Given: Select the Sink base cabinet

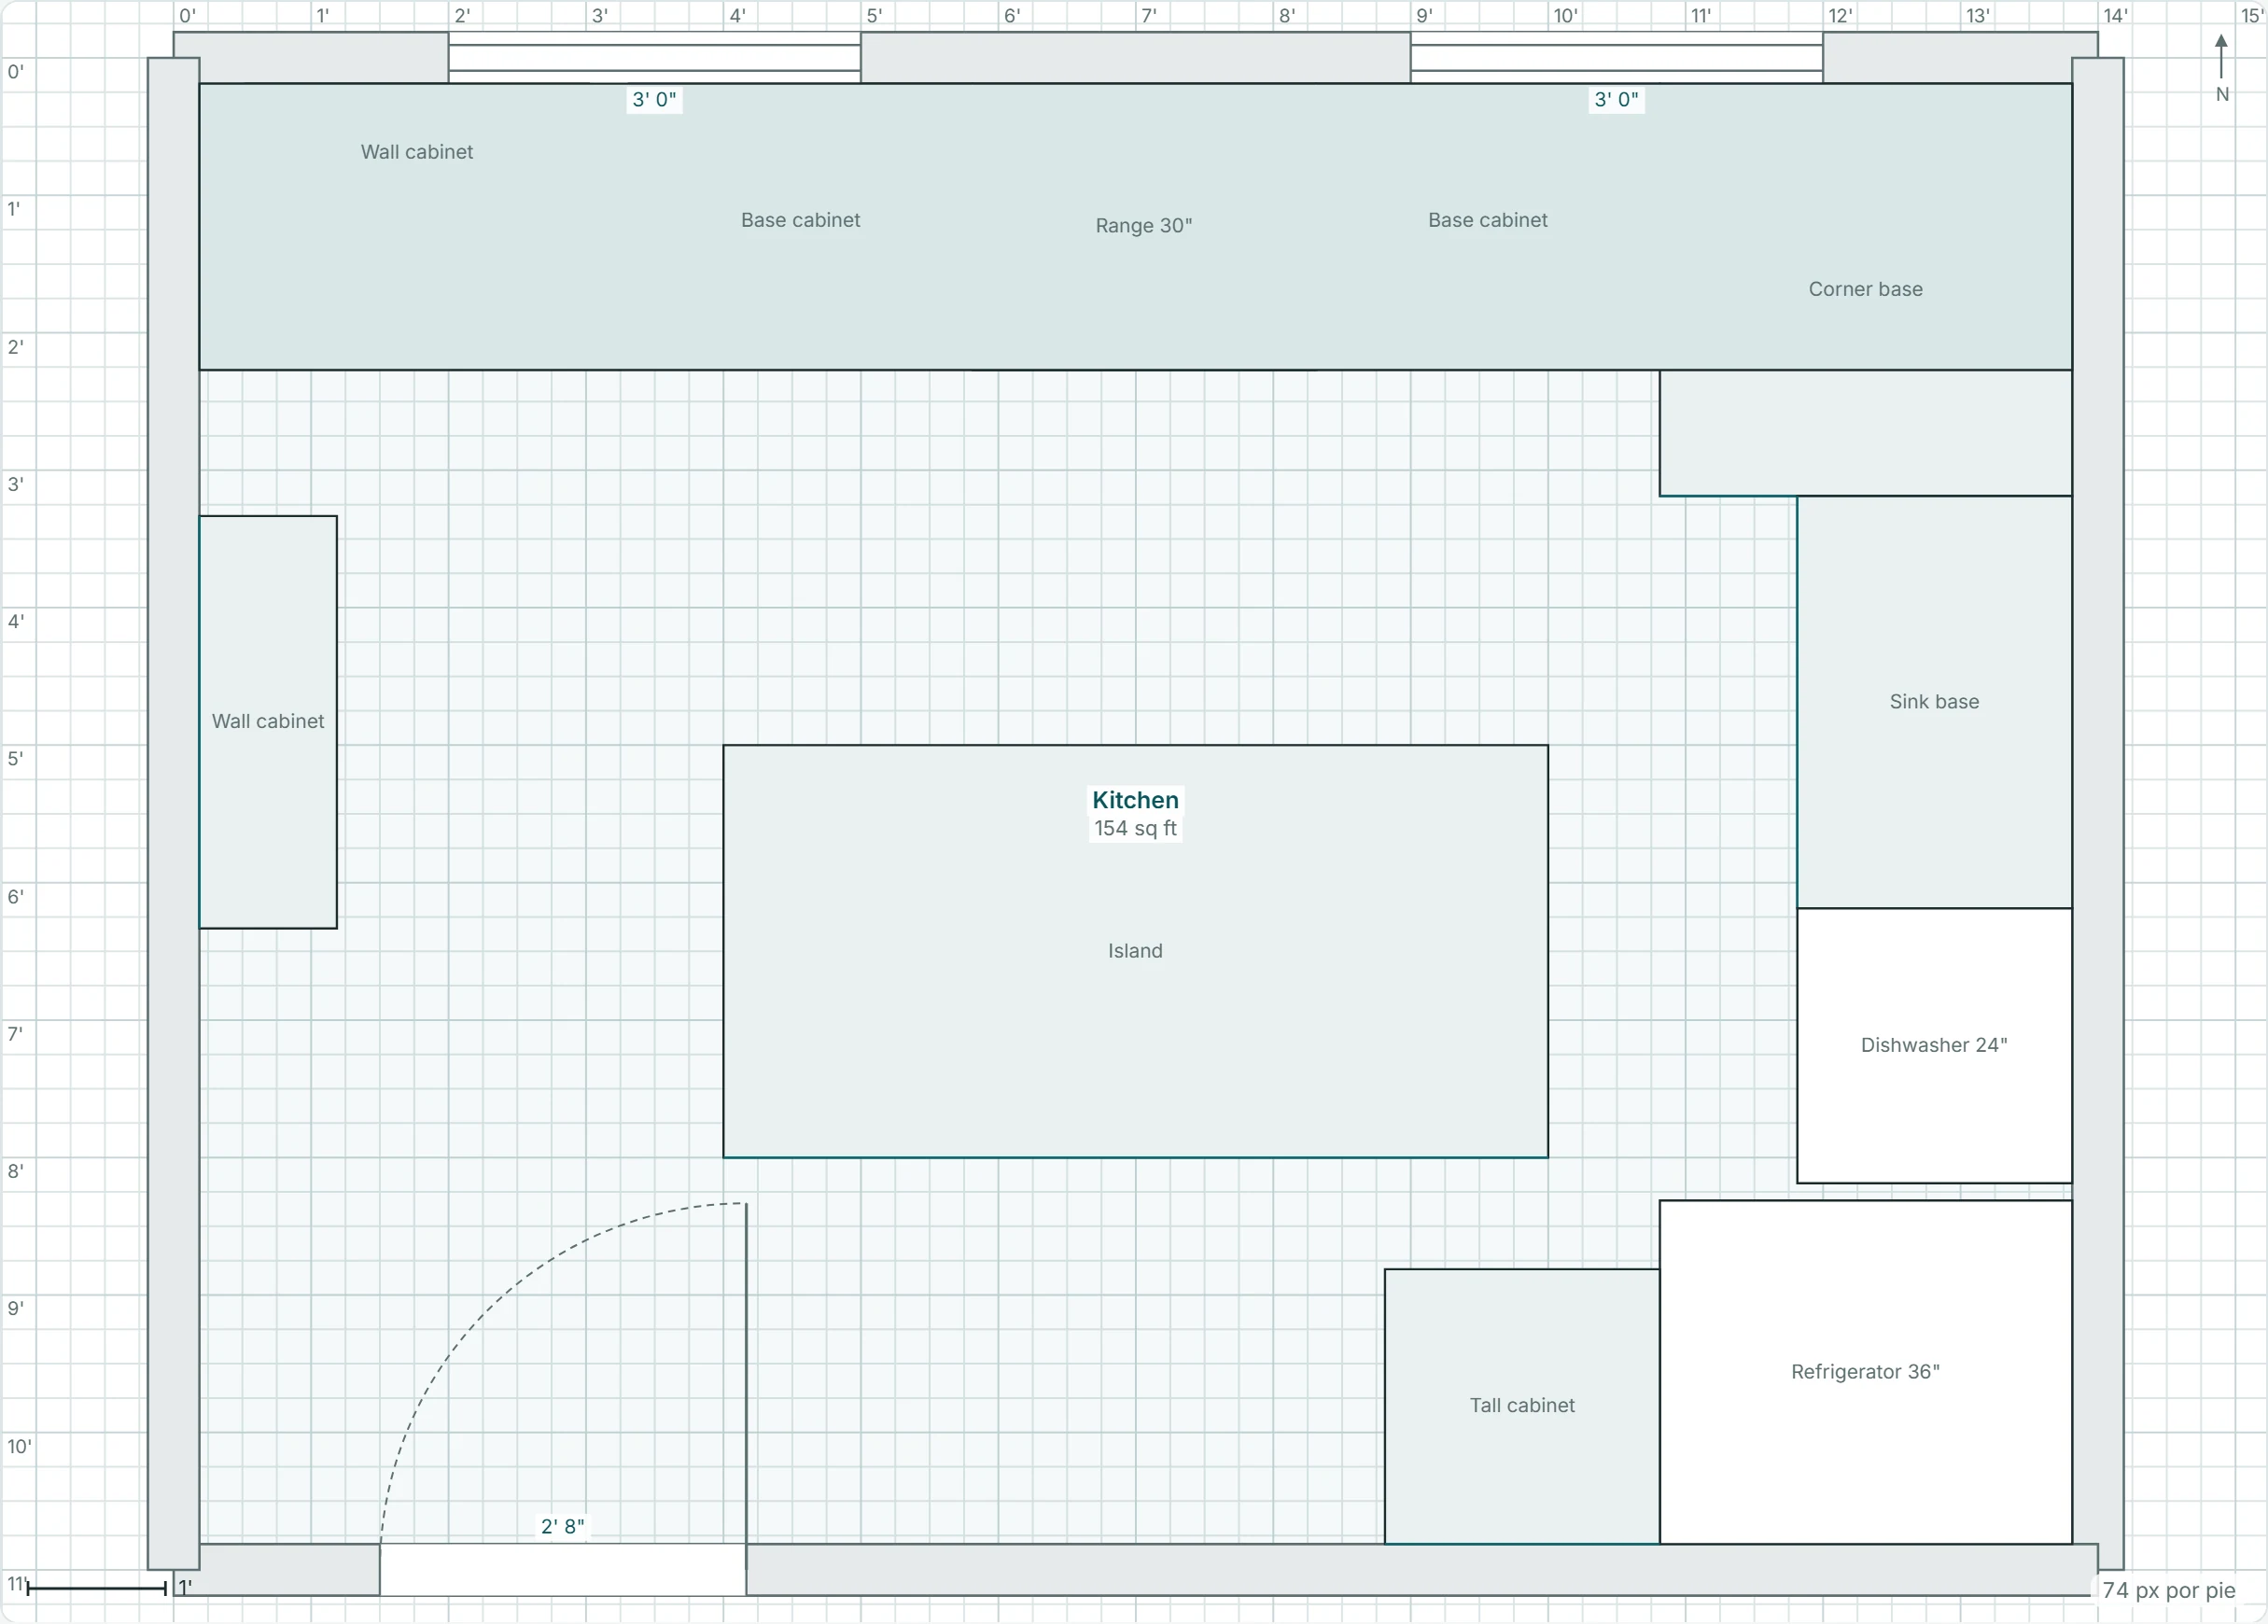Looking at the screenshot, I should [x=1934, y=702].
